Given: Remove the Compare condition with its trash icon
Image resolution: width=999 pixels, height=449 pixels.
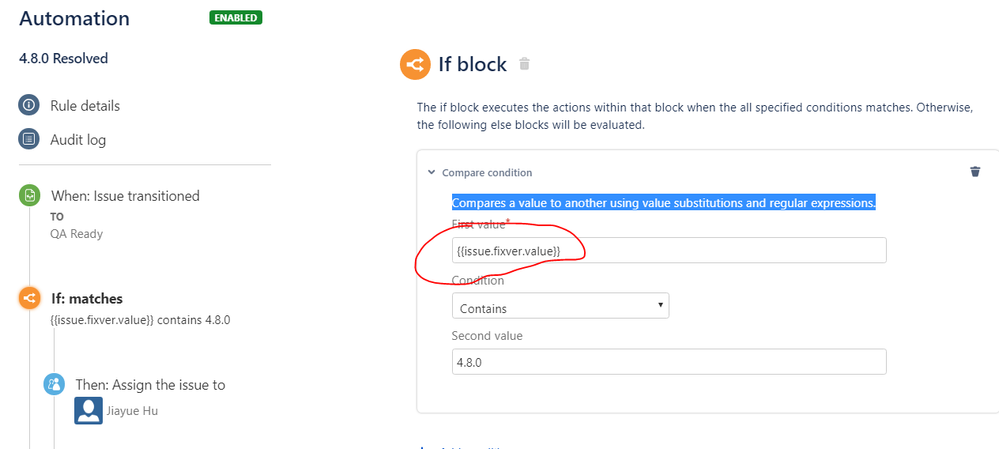Looking at the screenshot, I should (x=975, y=172).
